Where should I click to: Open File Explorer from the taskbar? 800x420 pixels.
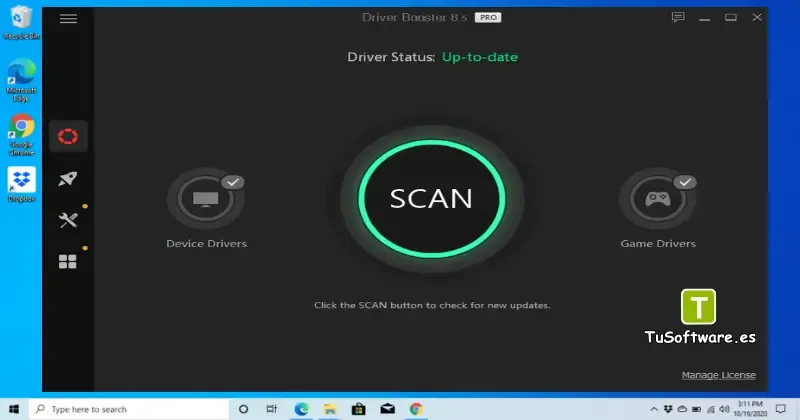330,409
